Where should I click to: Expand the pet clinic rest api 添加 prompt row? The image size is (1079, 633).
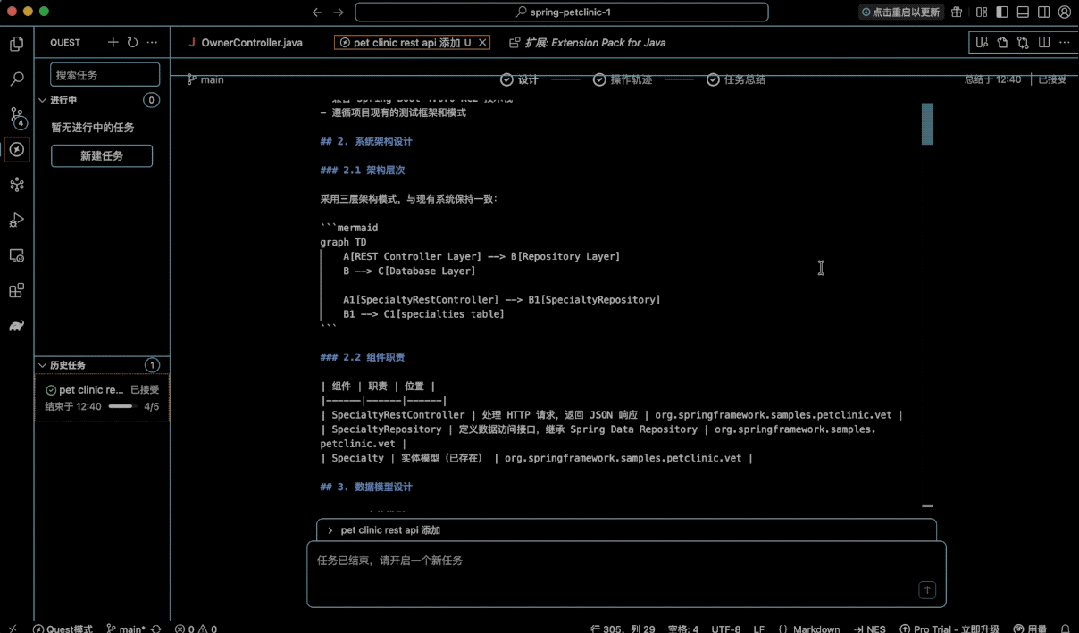[x=330, y=530]
